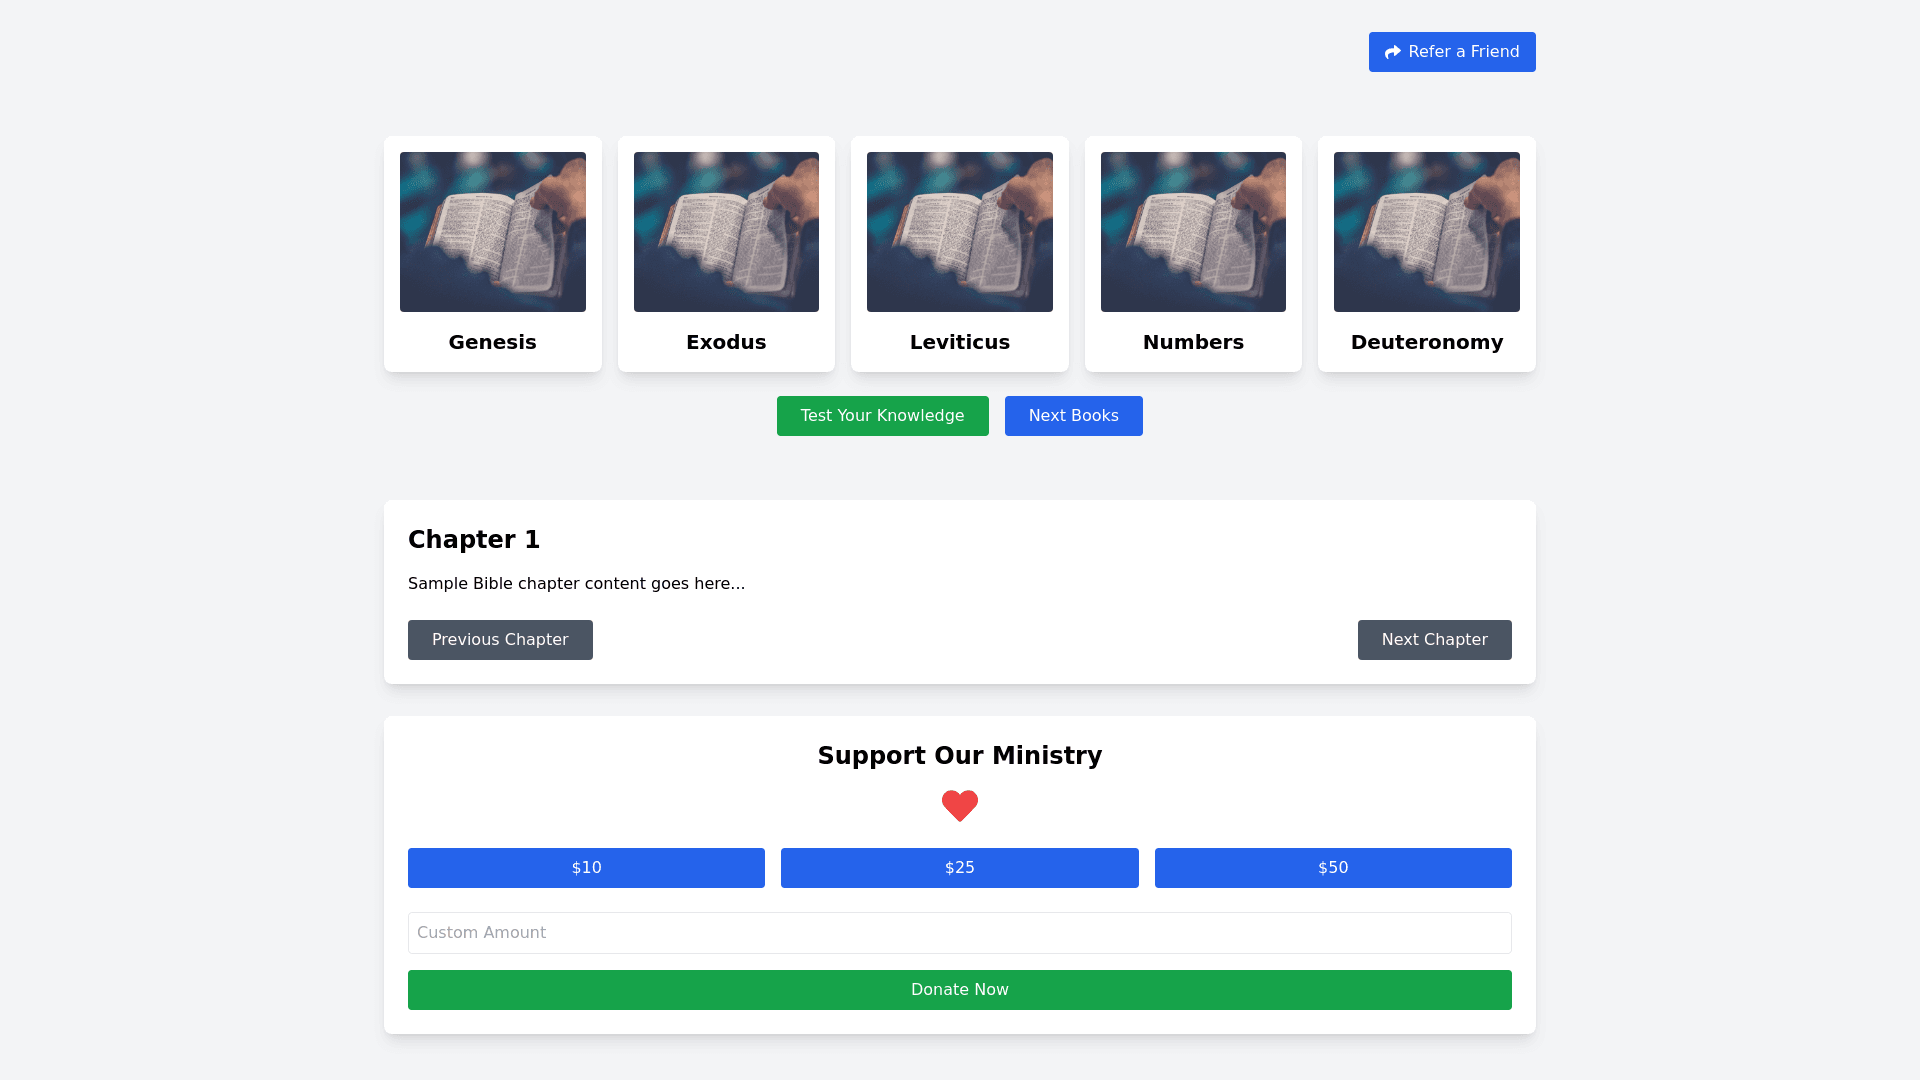Click the red heart icon under Support Our Ministry
This screenshot has height=1080, width=1920.
pos(959,805)
